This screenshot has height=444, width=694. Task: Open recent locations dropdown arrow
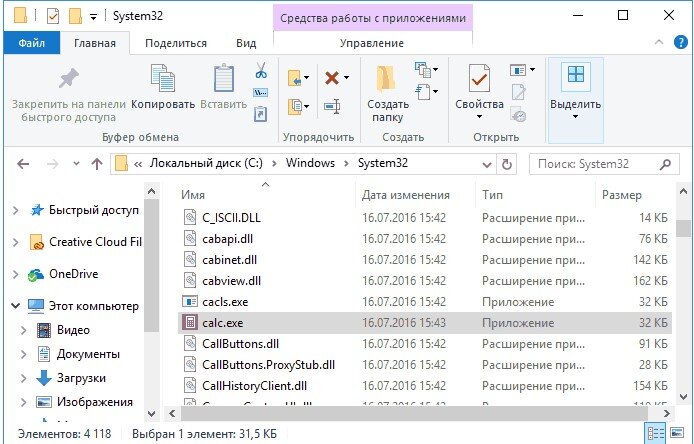tap(76, 164)
